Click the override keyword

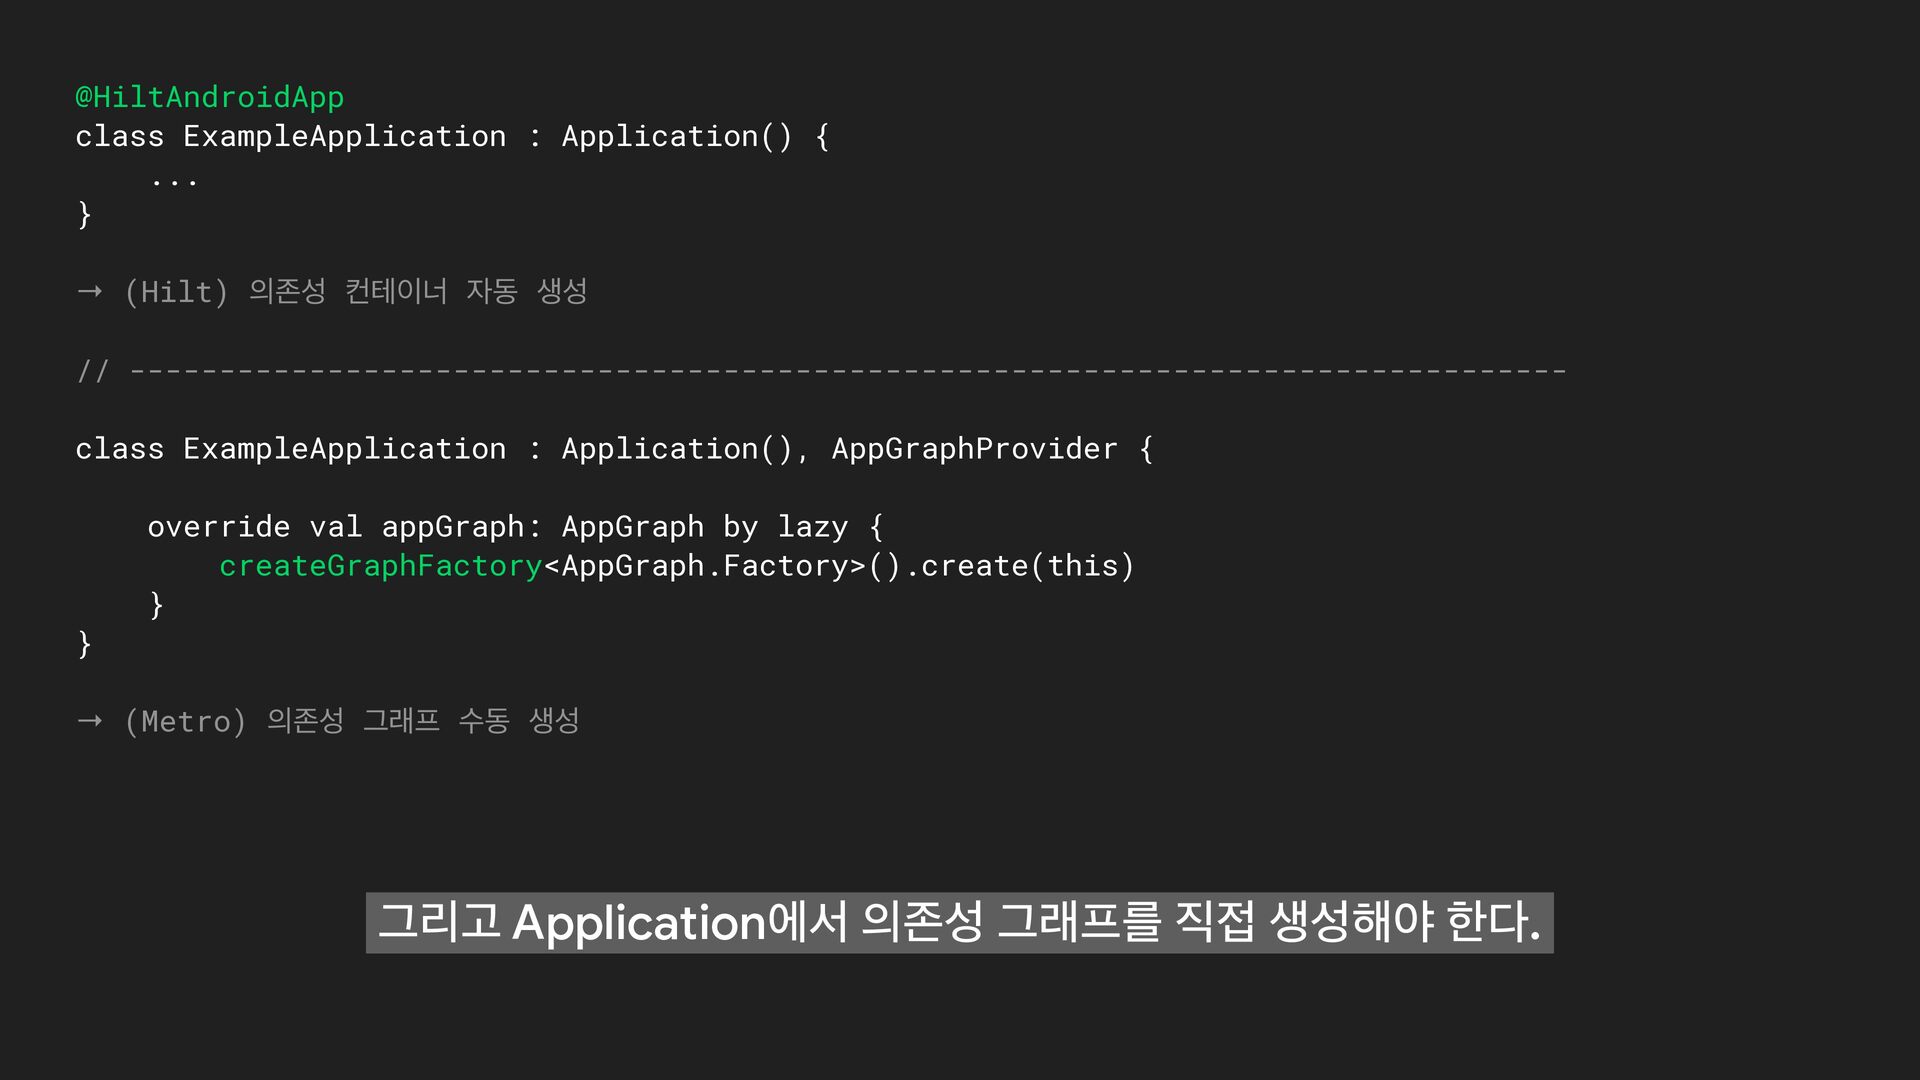(219, 527)
